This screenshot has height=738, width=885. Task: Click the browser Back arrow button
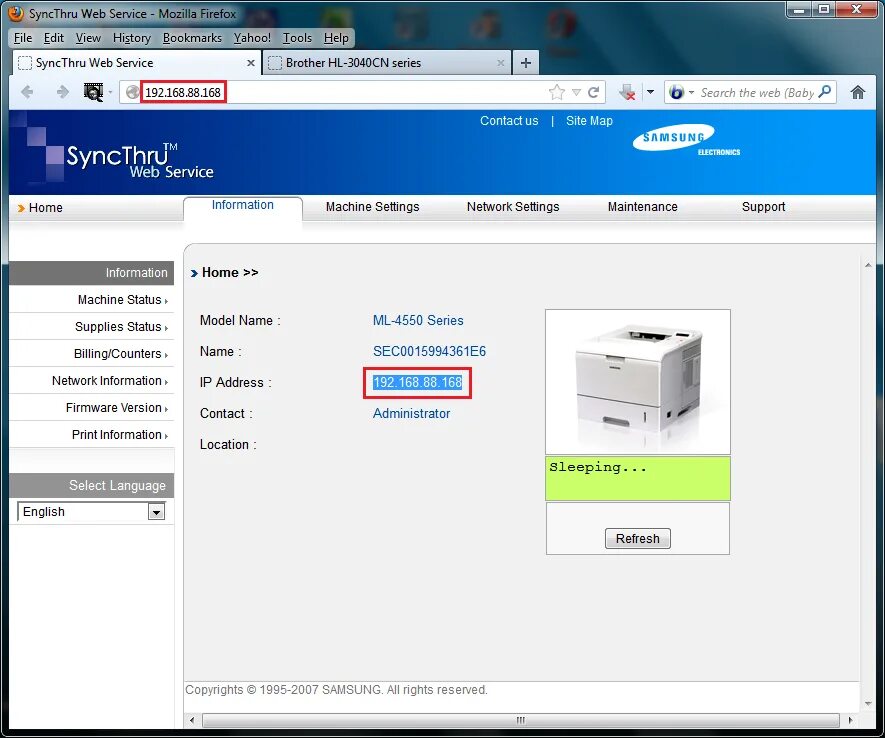[x=27, y=92]
